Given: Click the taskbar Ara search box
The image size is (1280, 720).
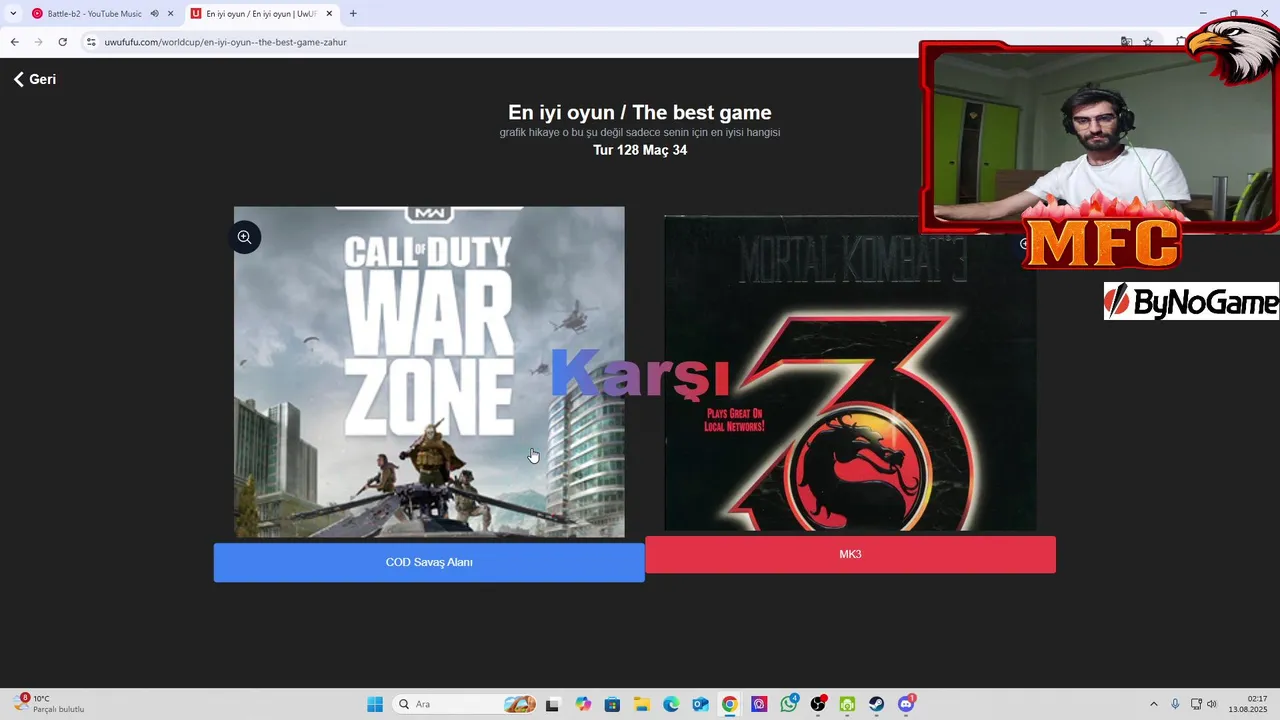Looking at the screenshot, I should [x=465, y=704].
